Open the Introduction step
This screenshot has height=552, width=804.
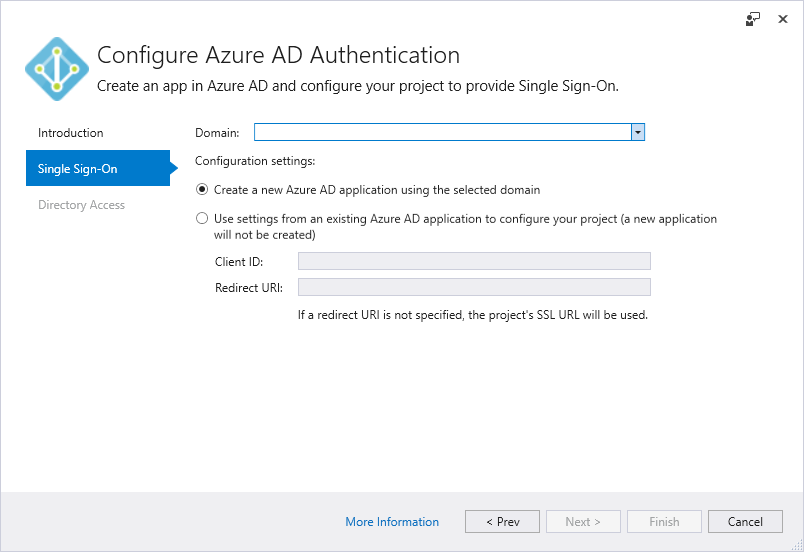coord(71,133)
